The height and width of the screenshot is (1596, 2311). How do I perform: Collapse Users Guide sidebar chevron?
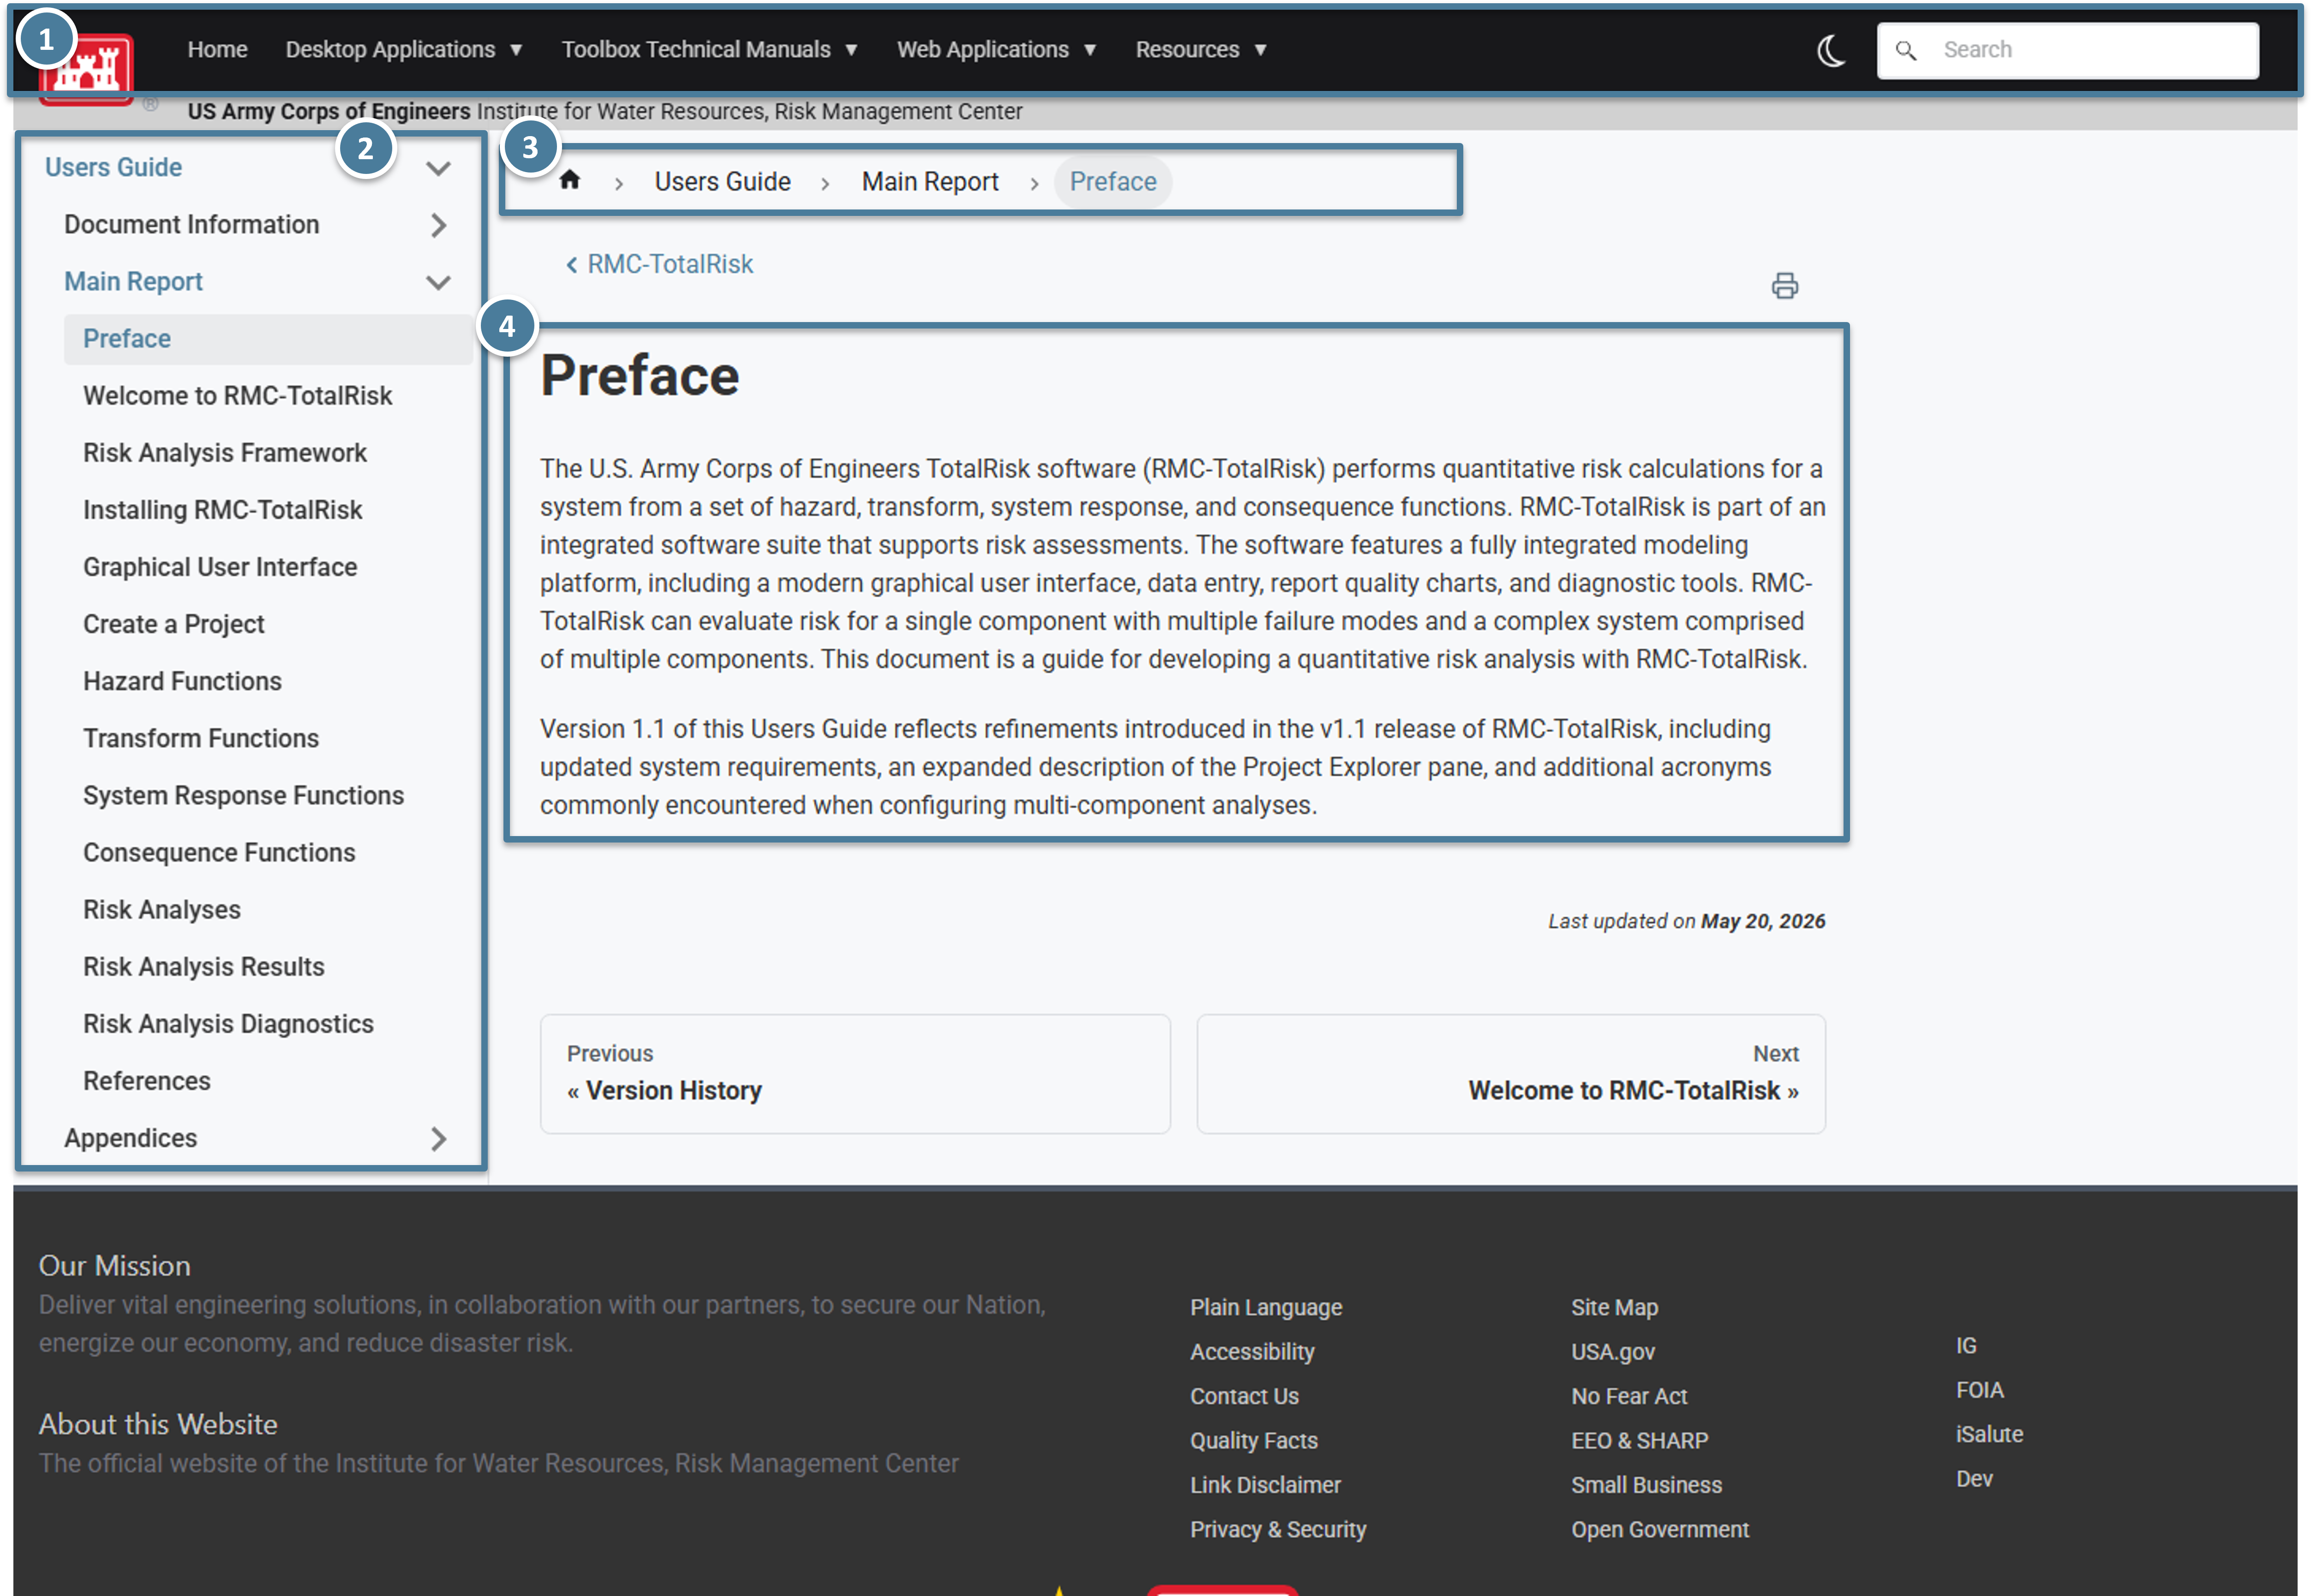pyautogui.click(x=438, y=168)
